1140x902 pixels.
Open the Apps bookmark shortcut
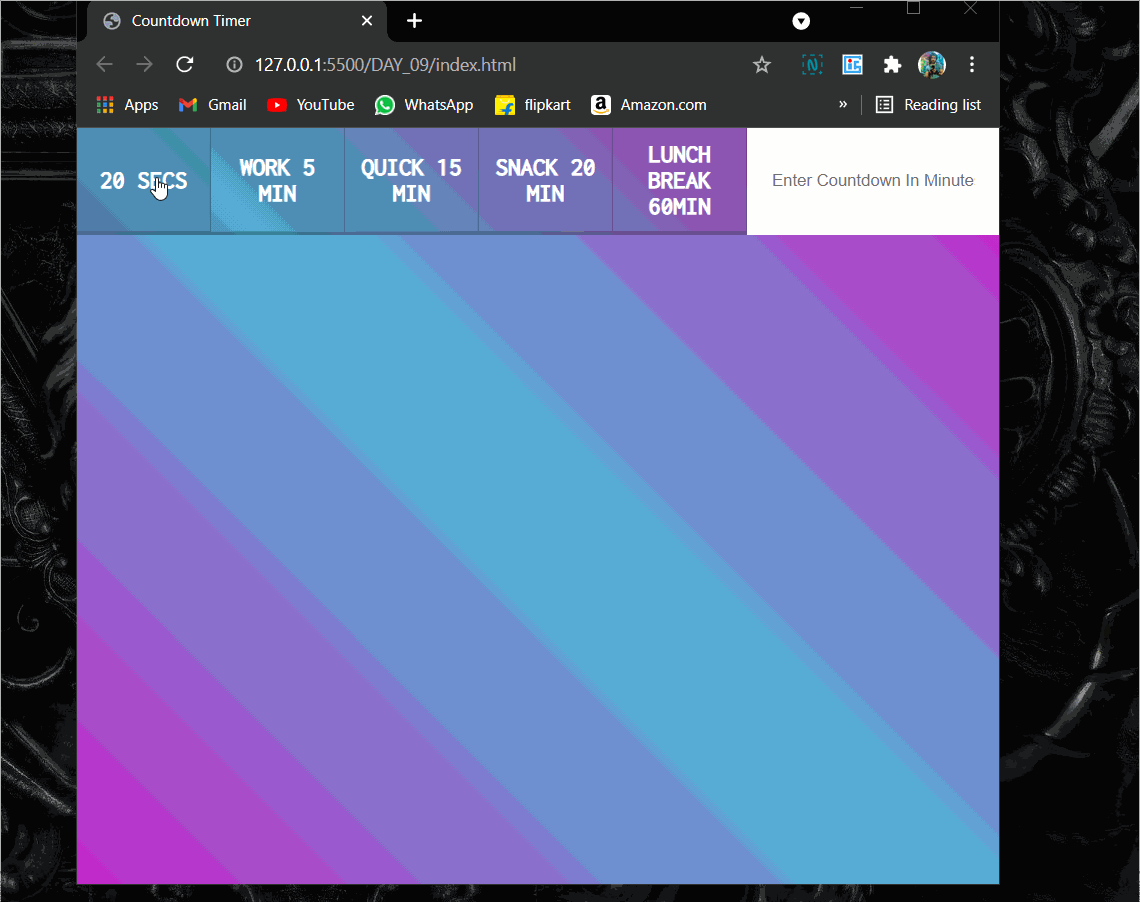pos(127,105)
